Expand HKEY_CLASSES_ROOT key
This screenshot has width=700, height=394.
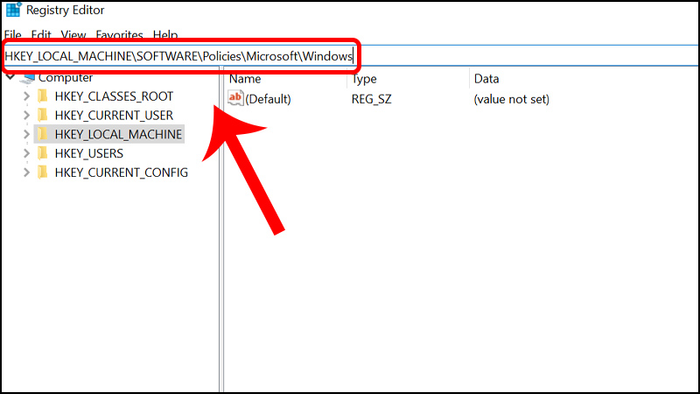pyautogui.click(x=26, y=96)
